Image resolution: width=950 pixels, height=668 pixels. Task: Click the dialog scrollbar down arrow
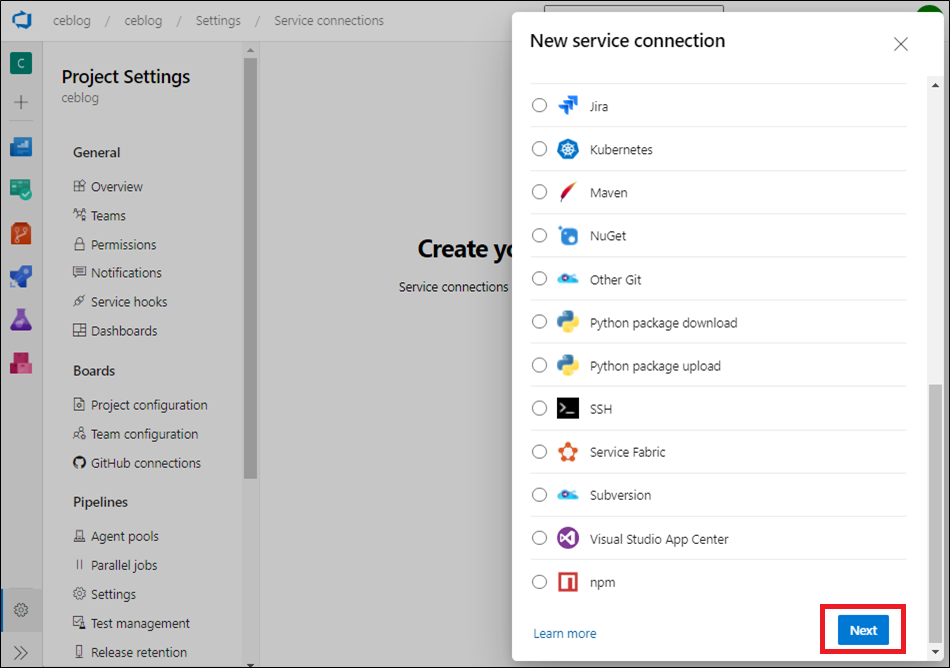tap(935, 652)
